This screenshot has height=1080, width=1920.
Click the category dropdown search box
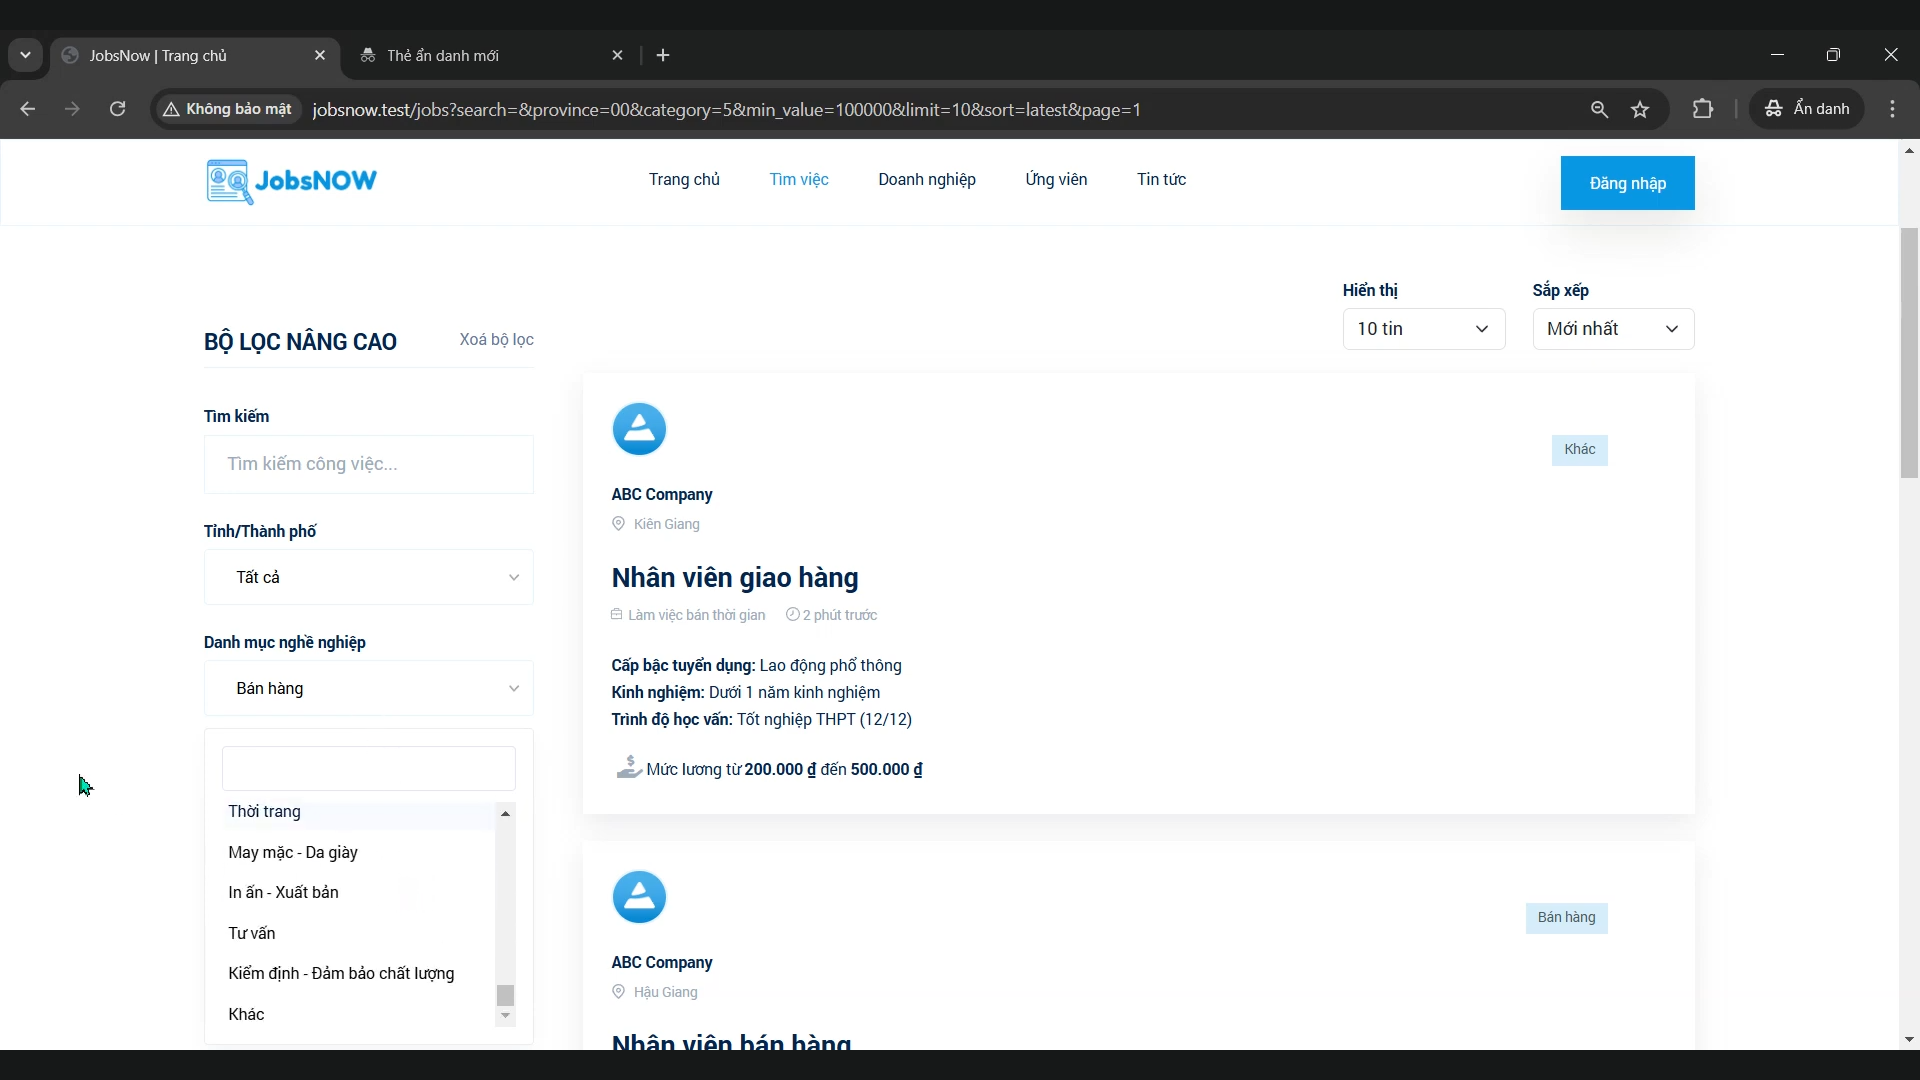click(x=369, y=769)
